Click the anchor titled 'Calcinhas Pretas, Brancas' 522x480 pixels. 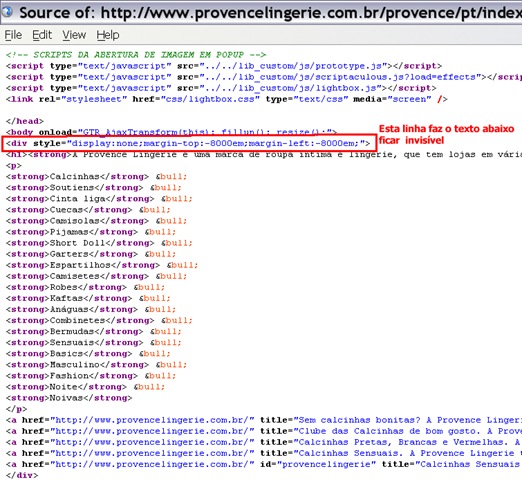264,442
